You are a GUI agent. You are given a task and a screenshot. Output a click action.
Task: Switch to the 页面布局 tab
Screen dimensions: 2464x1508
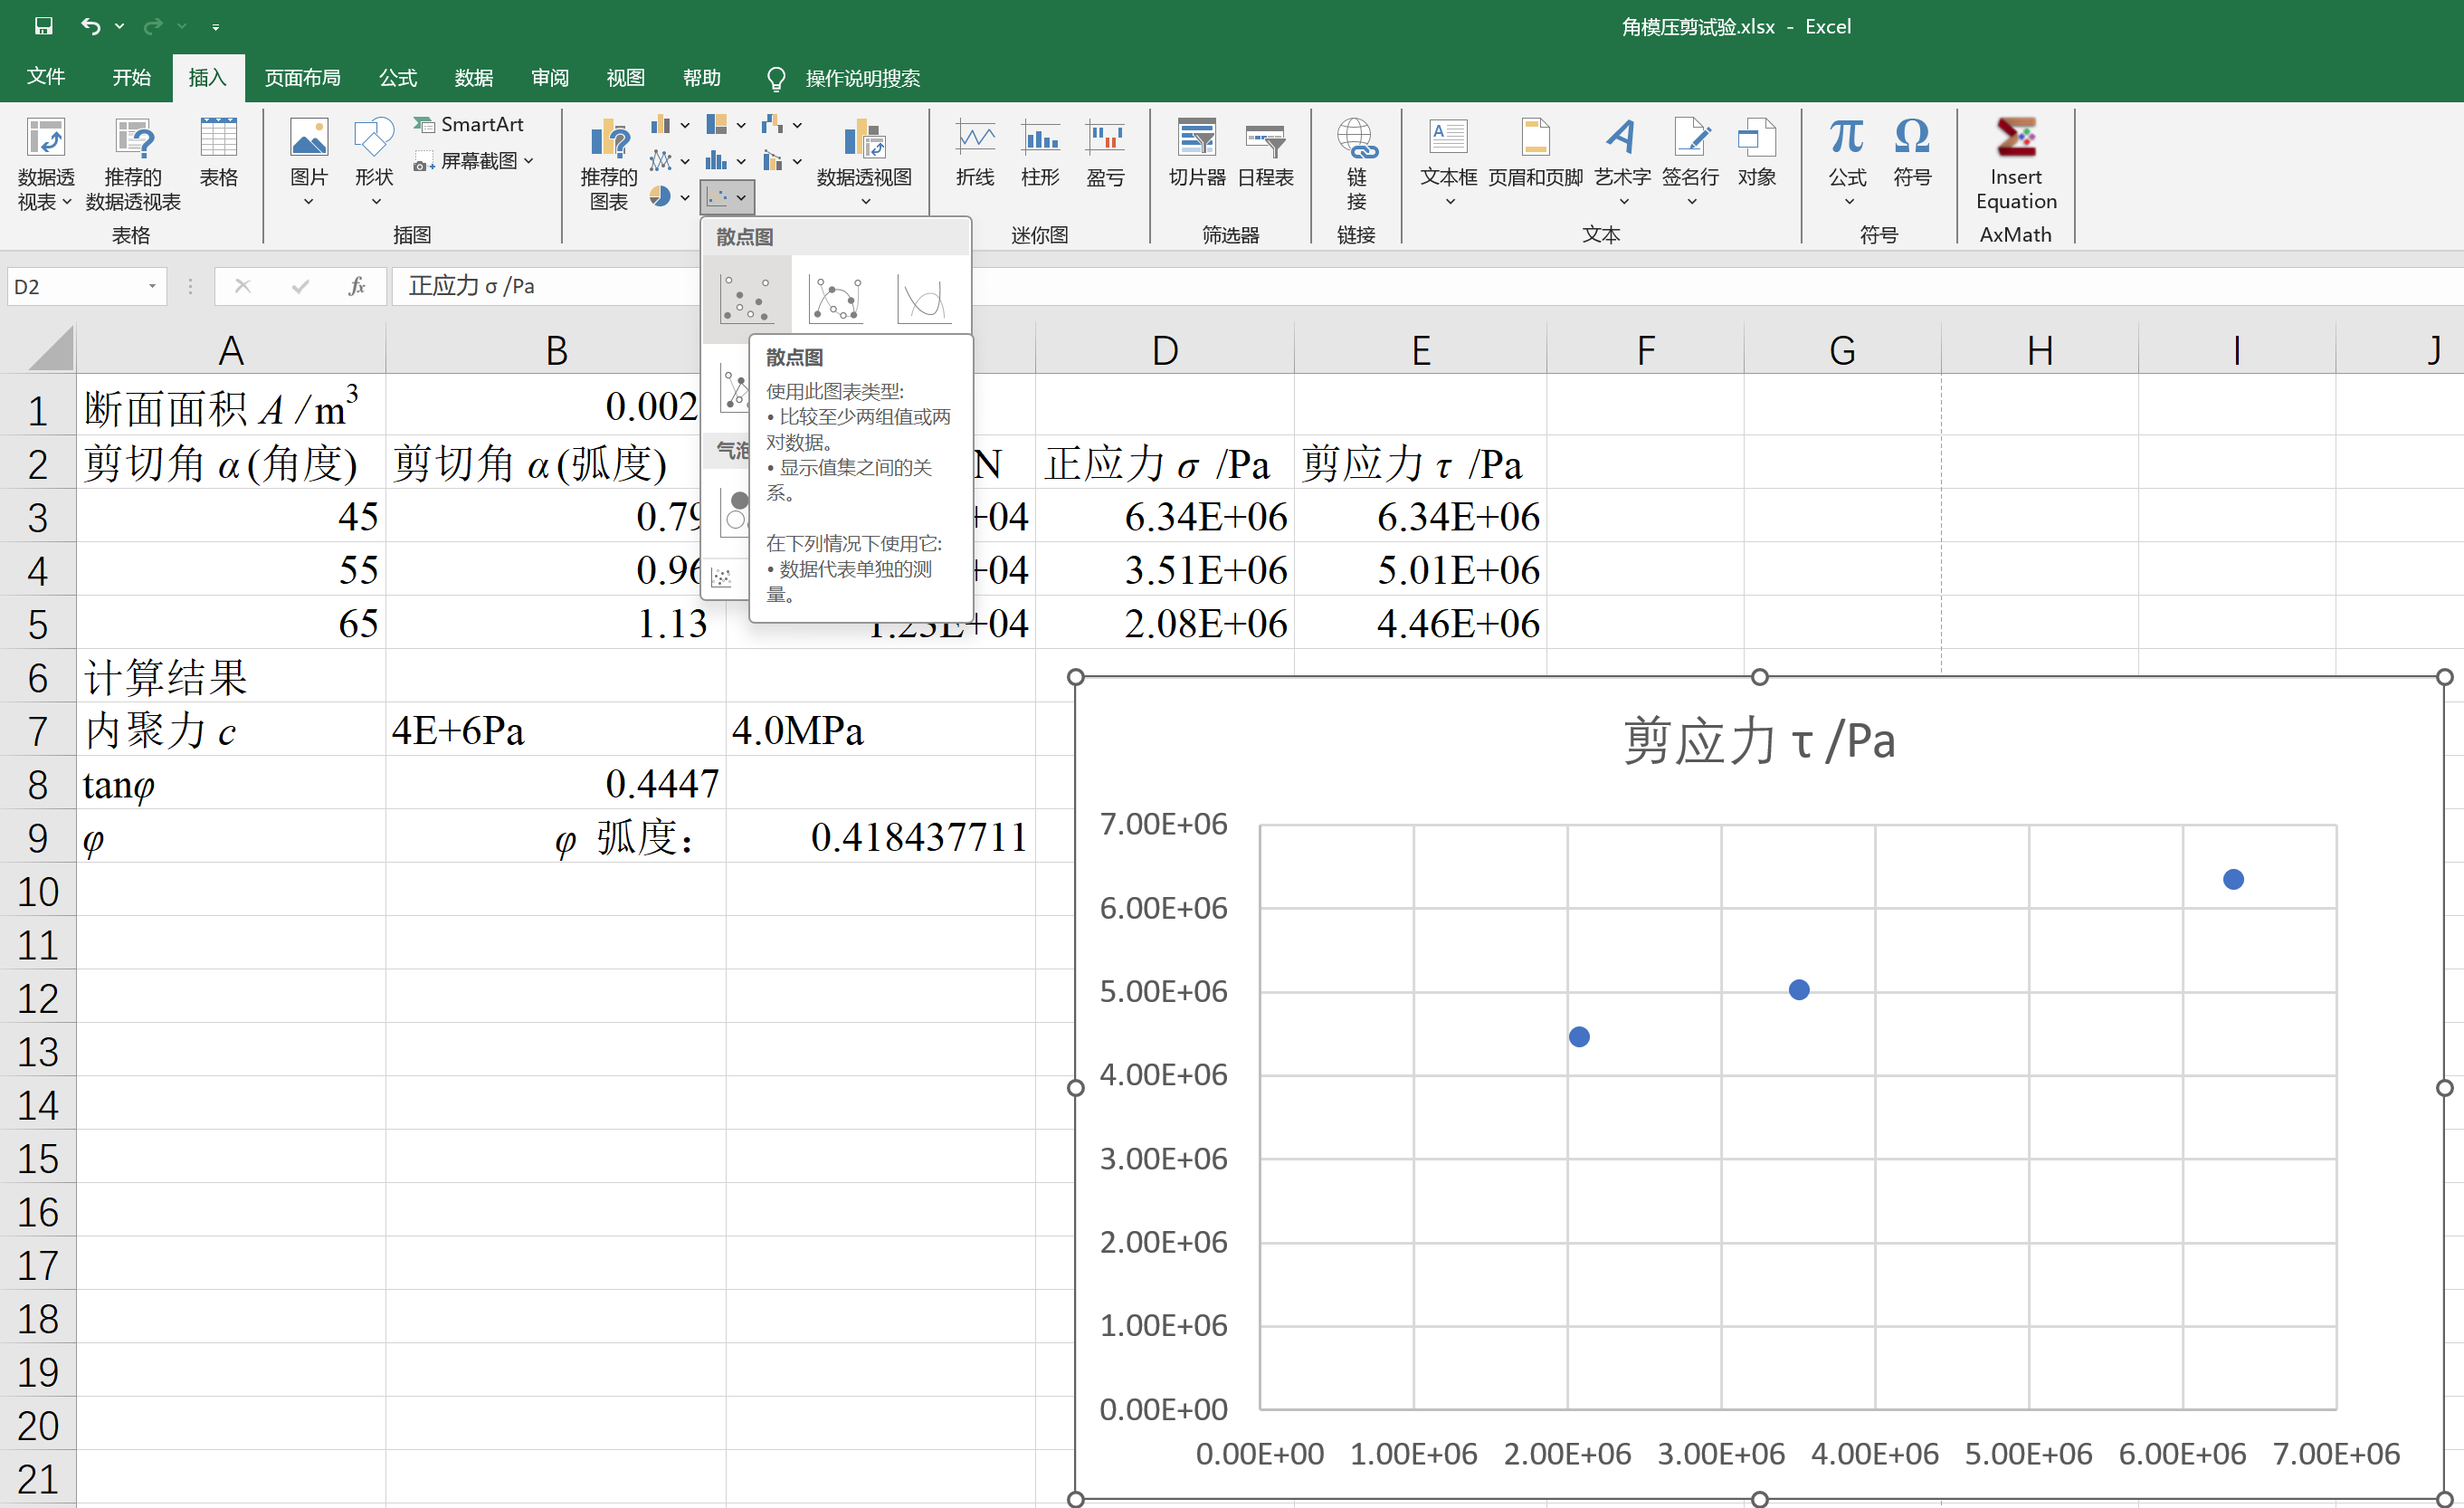coord(302,78)
